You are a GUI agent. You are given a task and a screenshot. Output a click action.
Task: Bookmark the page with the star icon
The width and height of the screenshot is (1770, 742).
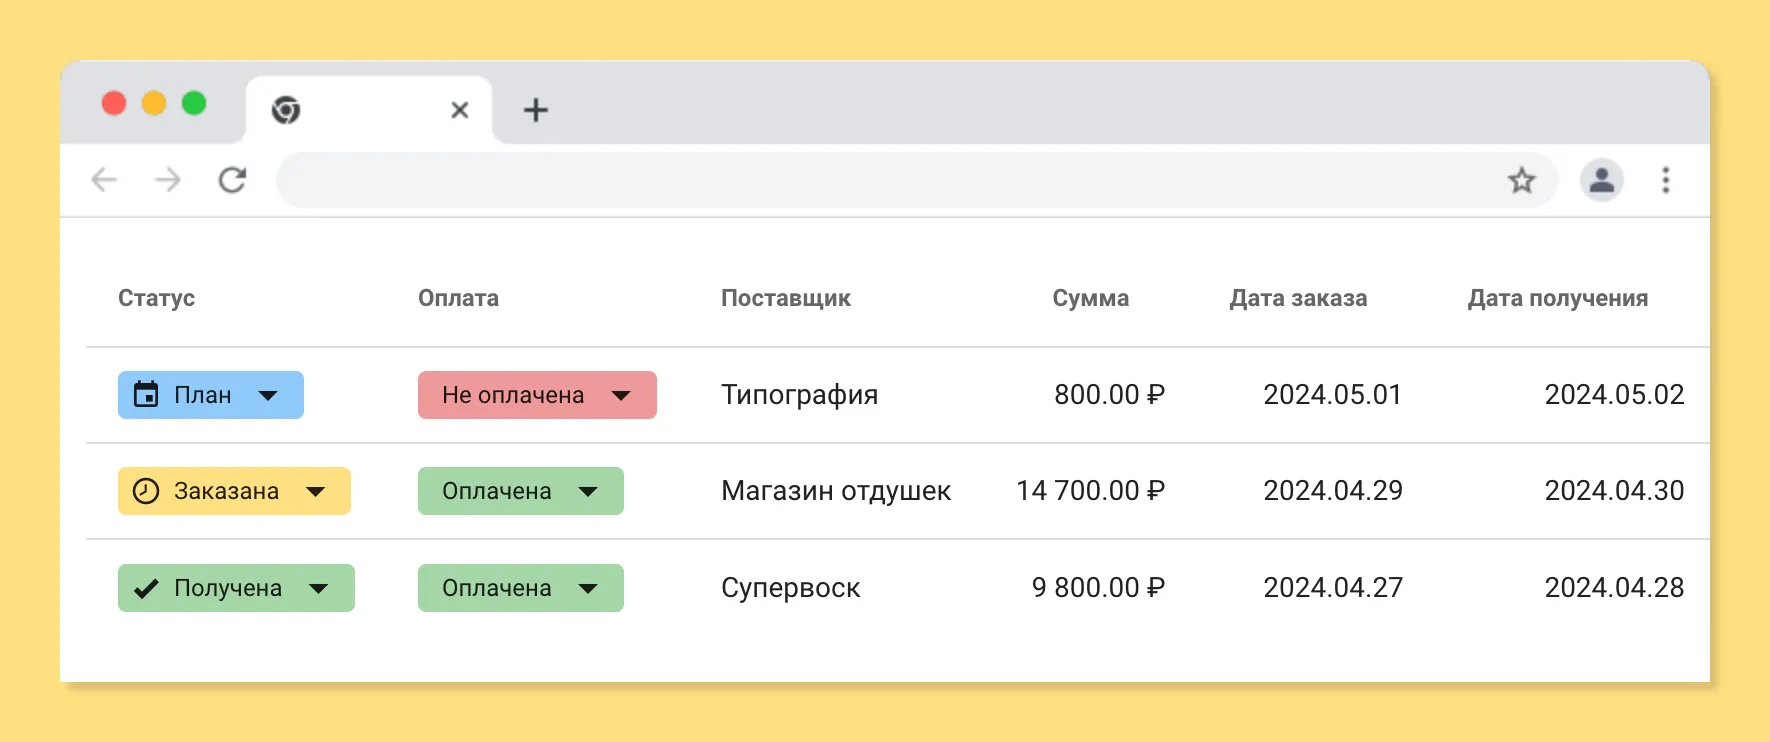coord(1522,180)
